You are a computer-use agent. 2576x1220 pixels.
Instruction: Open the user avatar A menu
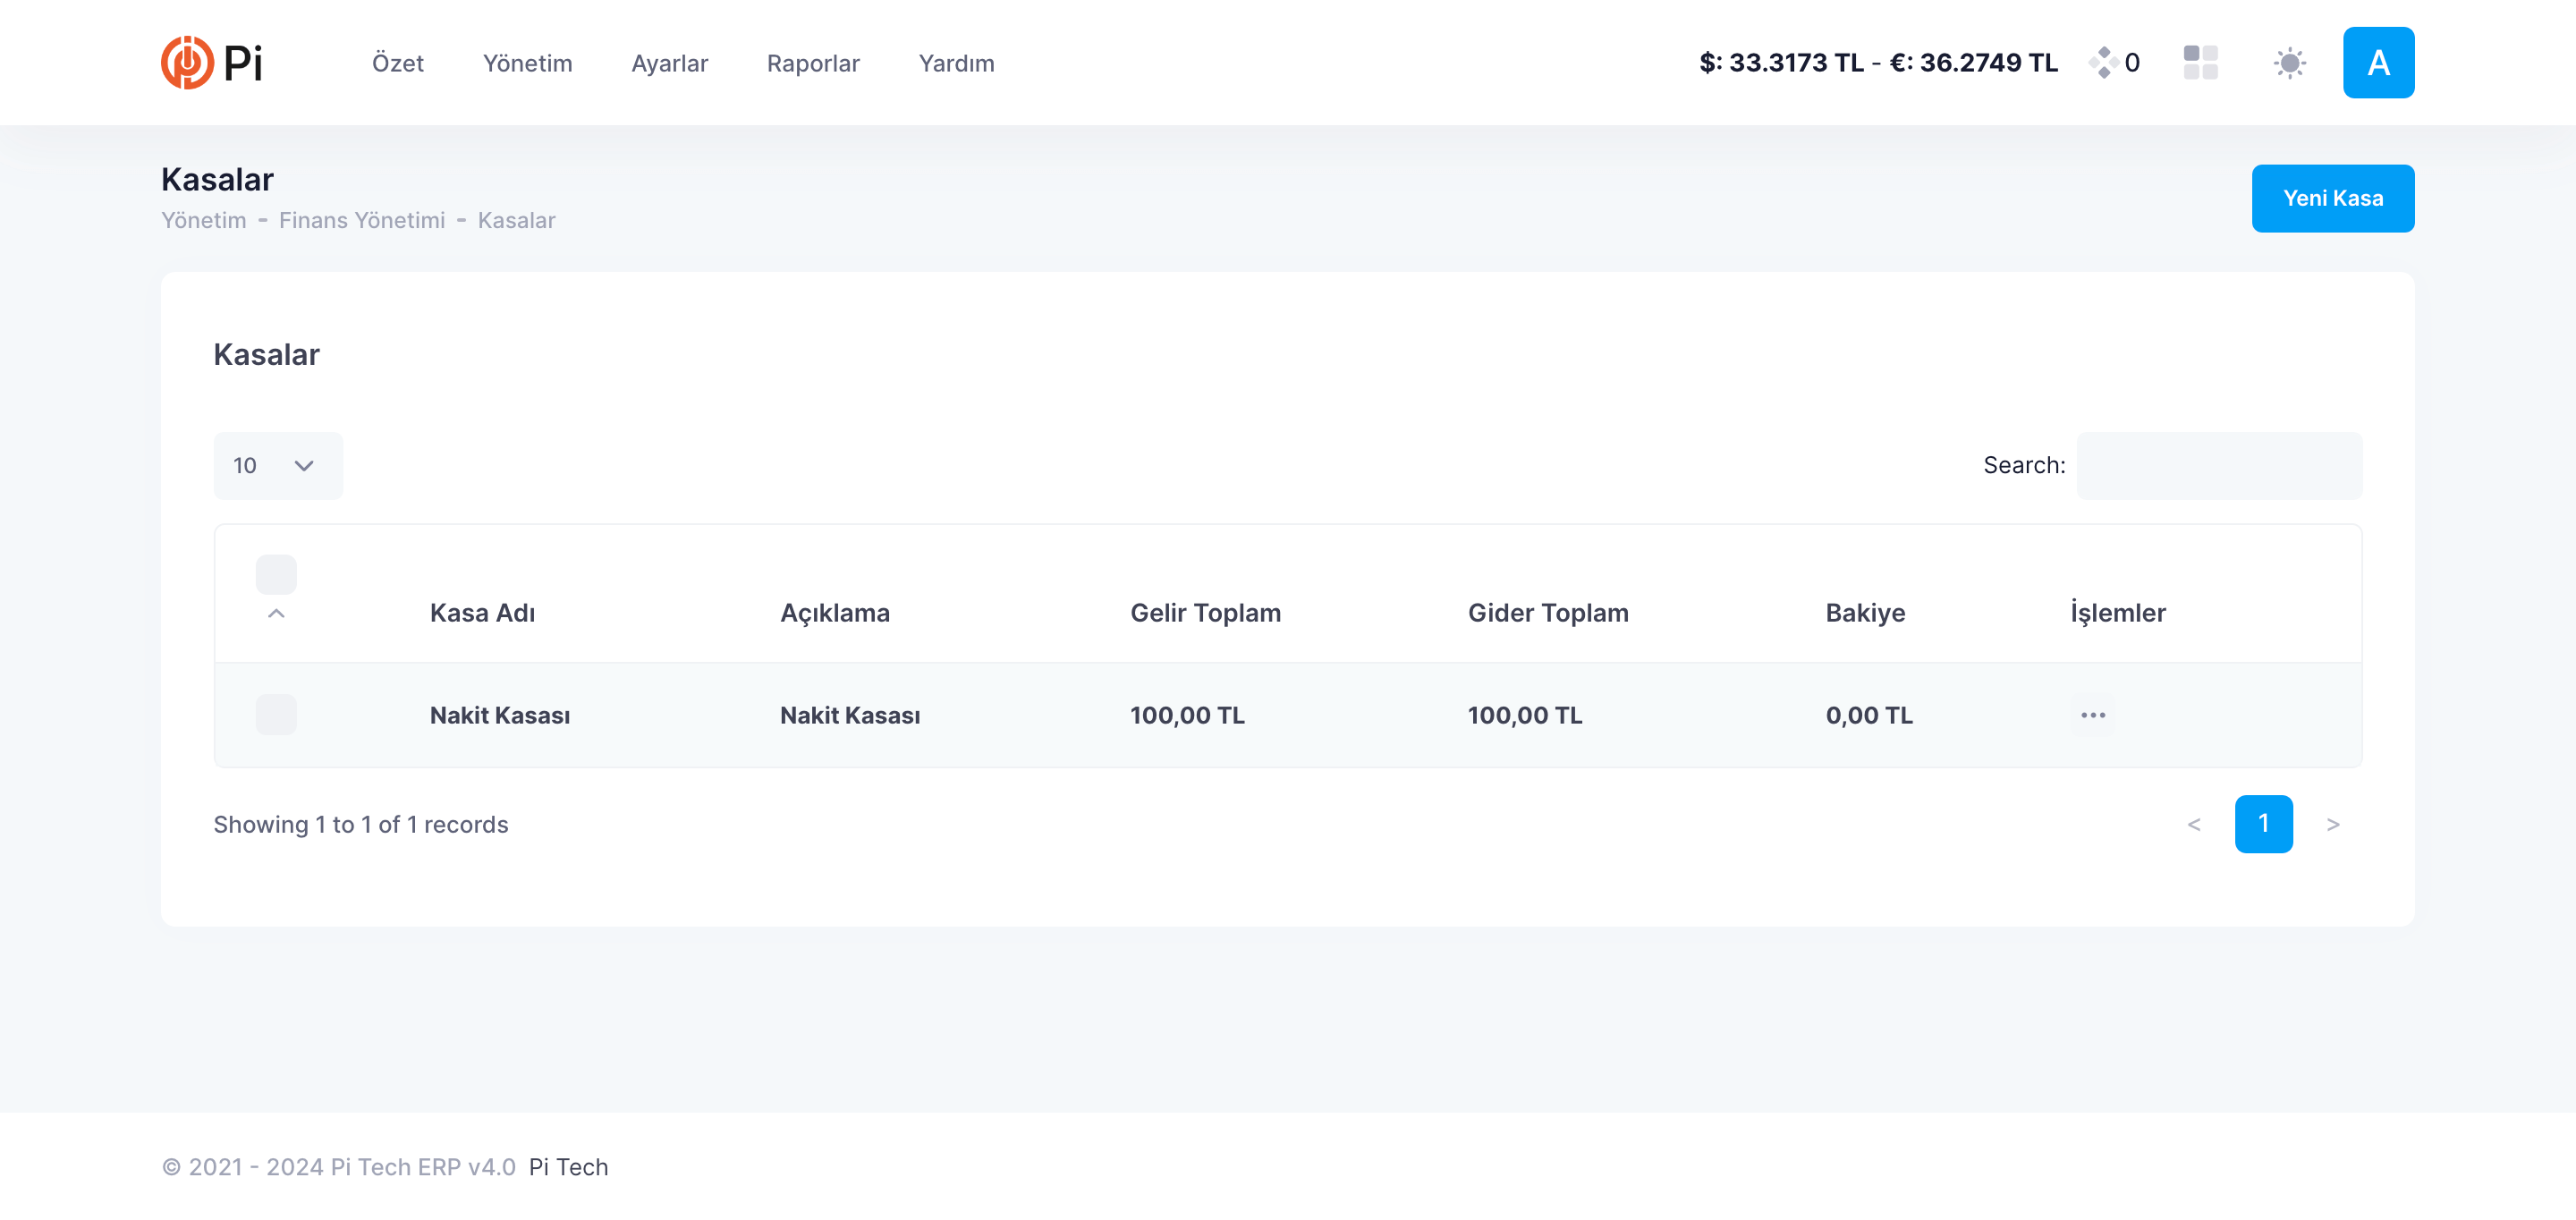(x=2377, y=62)
